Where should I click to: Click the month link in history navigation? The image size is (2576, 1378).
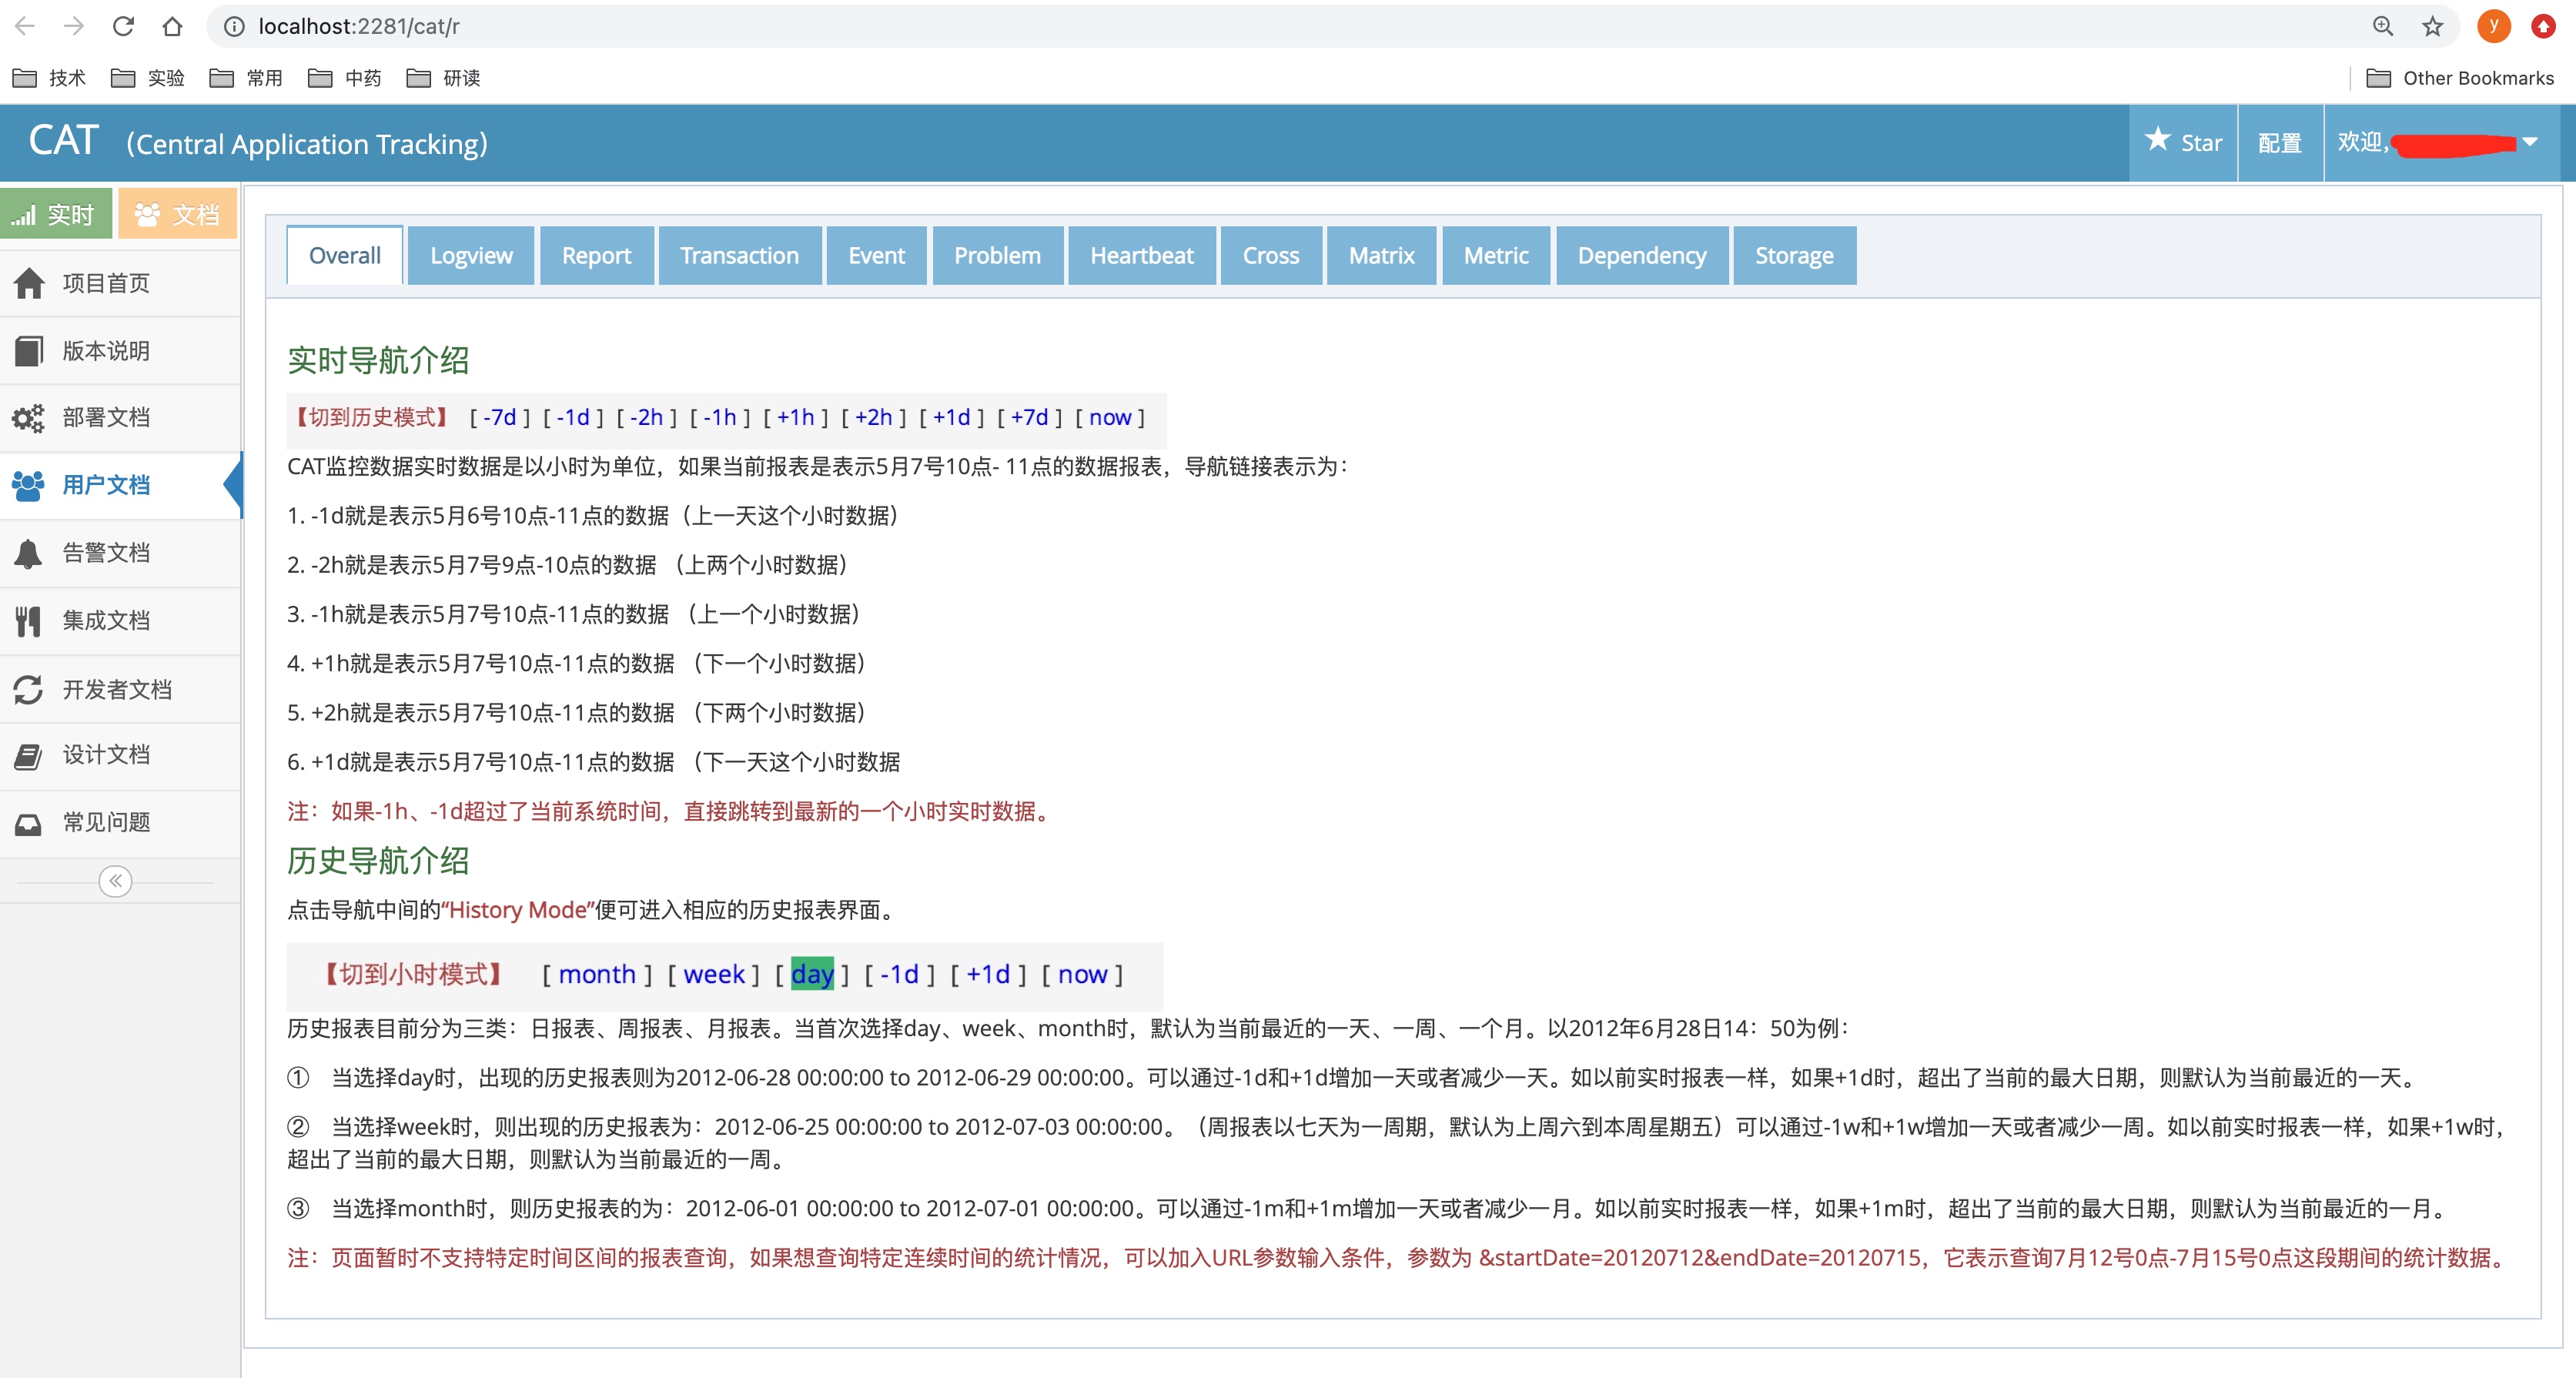click(x=596, y=974)
